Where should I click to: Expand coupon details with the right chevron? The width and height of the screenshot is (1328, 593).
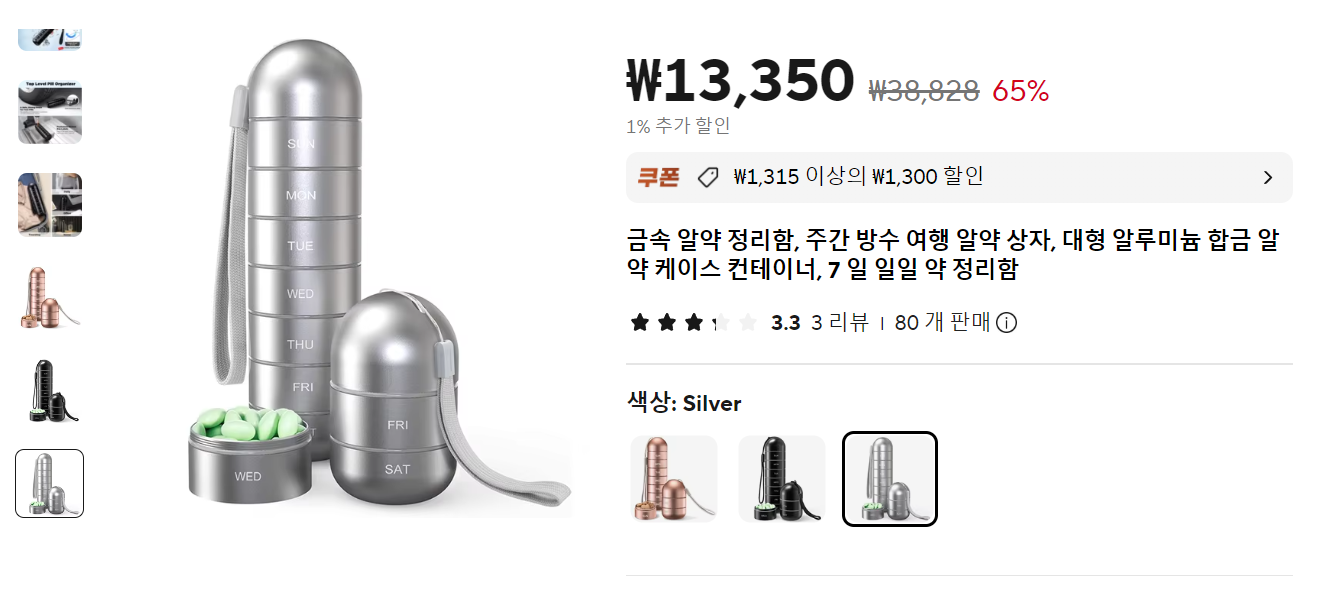1268,178
